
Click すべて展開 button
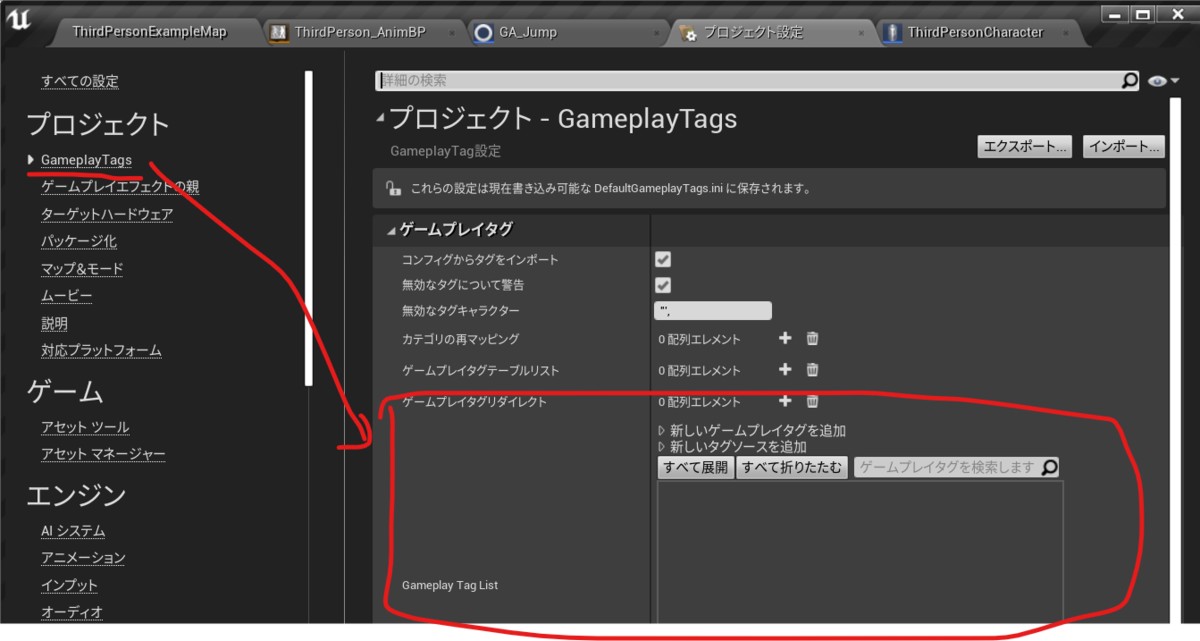(x=695, y=468)
